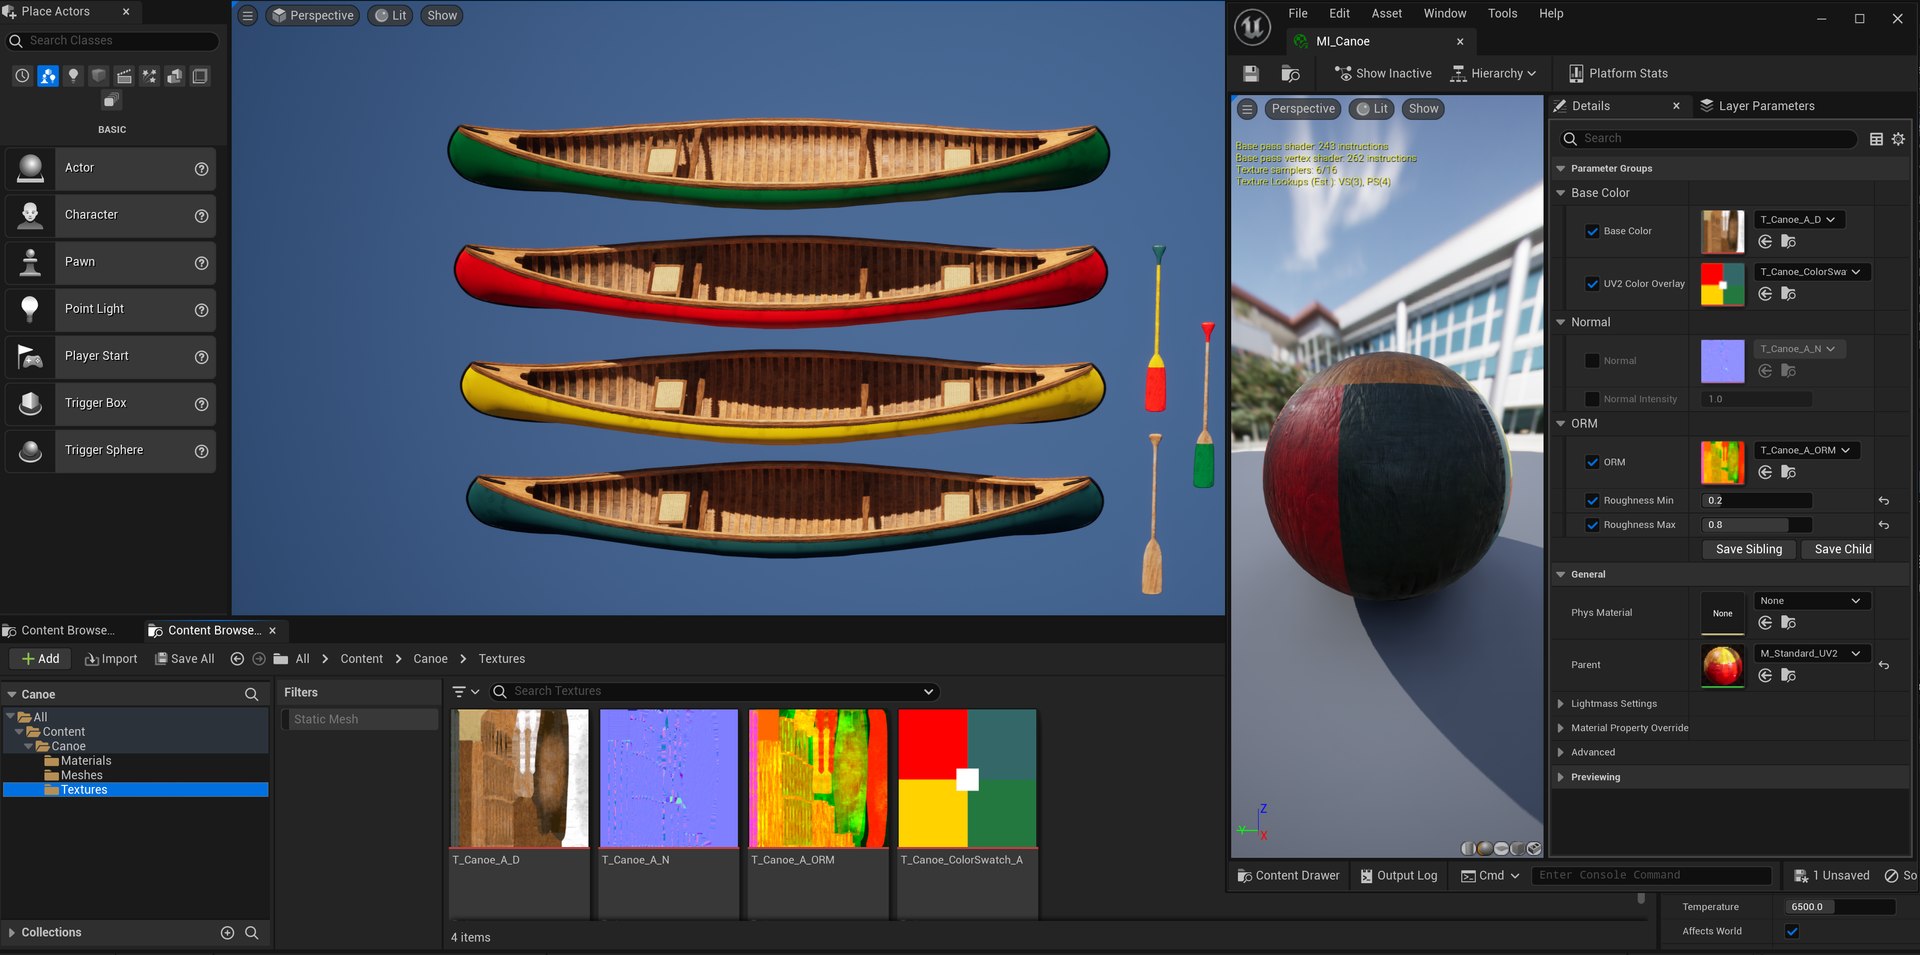This screenshot has height=955, width=1920.
Task: Toggle the Affects World checkbox
Action: (x=1792, y=931)
